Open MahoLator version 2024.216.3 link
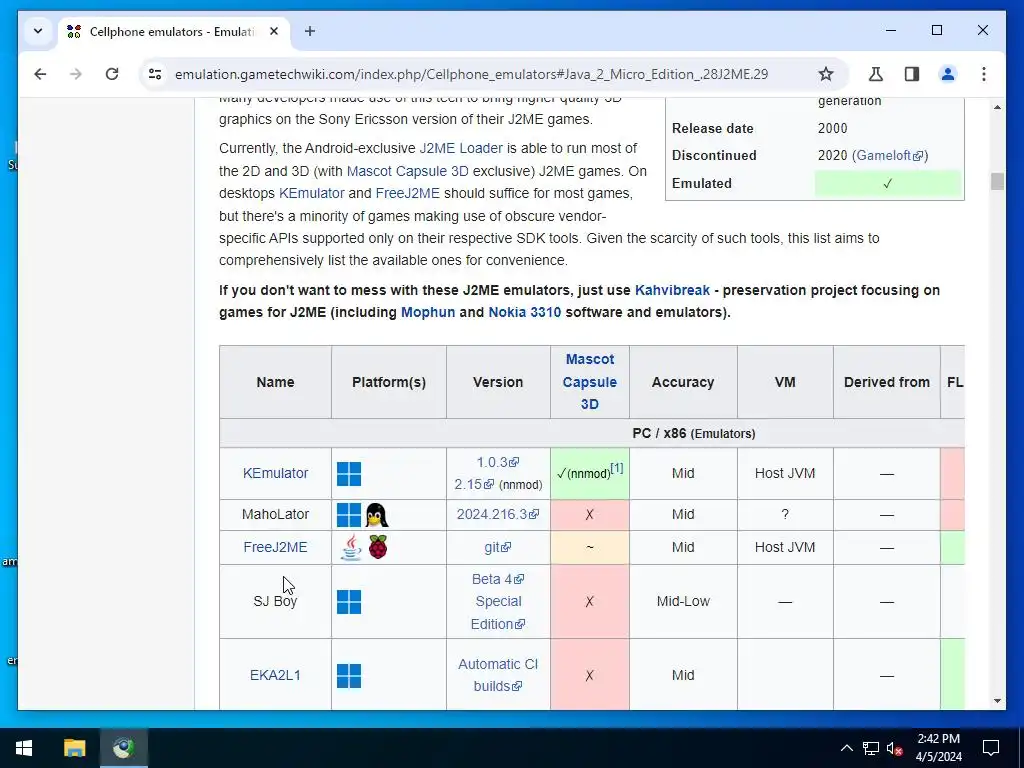 pos(498,514)
